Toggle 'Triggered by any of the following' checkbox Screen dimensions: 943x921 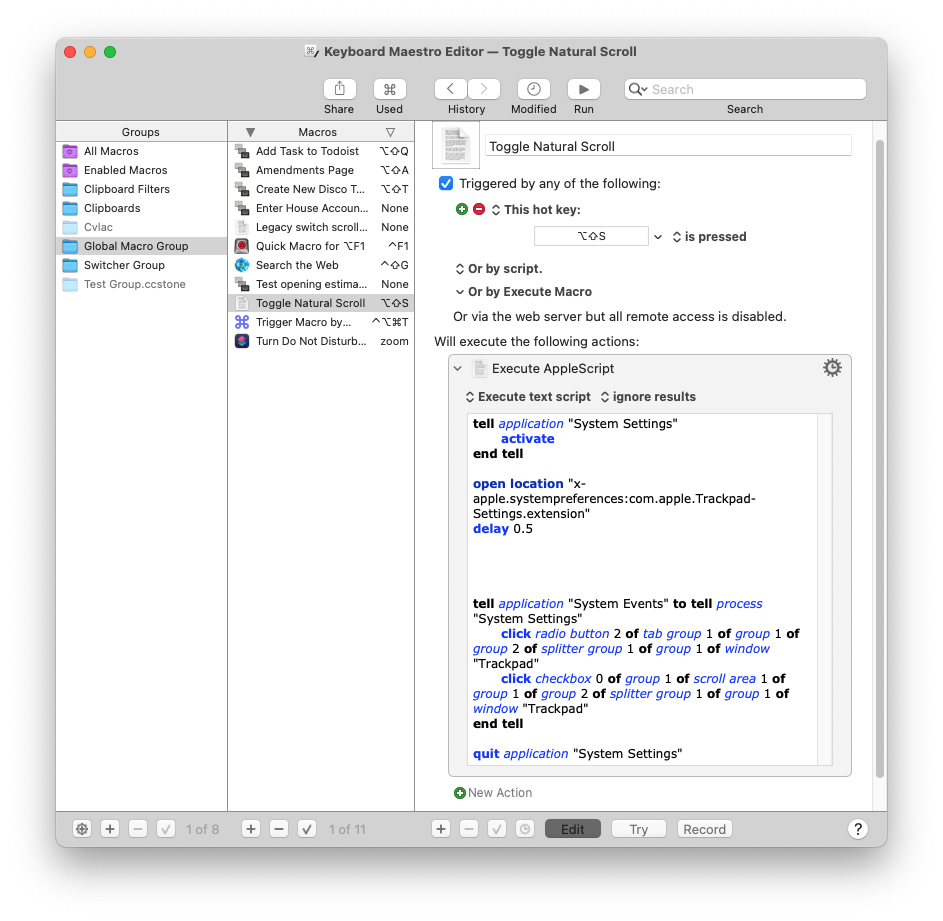coord(446,183)
